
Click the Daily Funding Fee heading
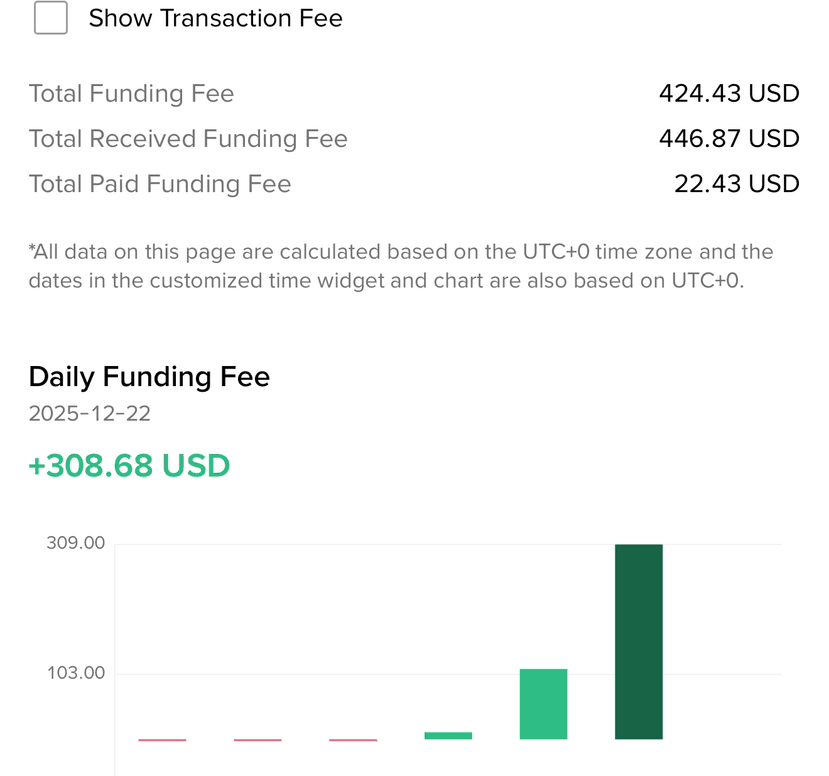(x=149, y=377)
